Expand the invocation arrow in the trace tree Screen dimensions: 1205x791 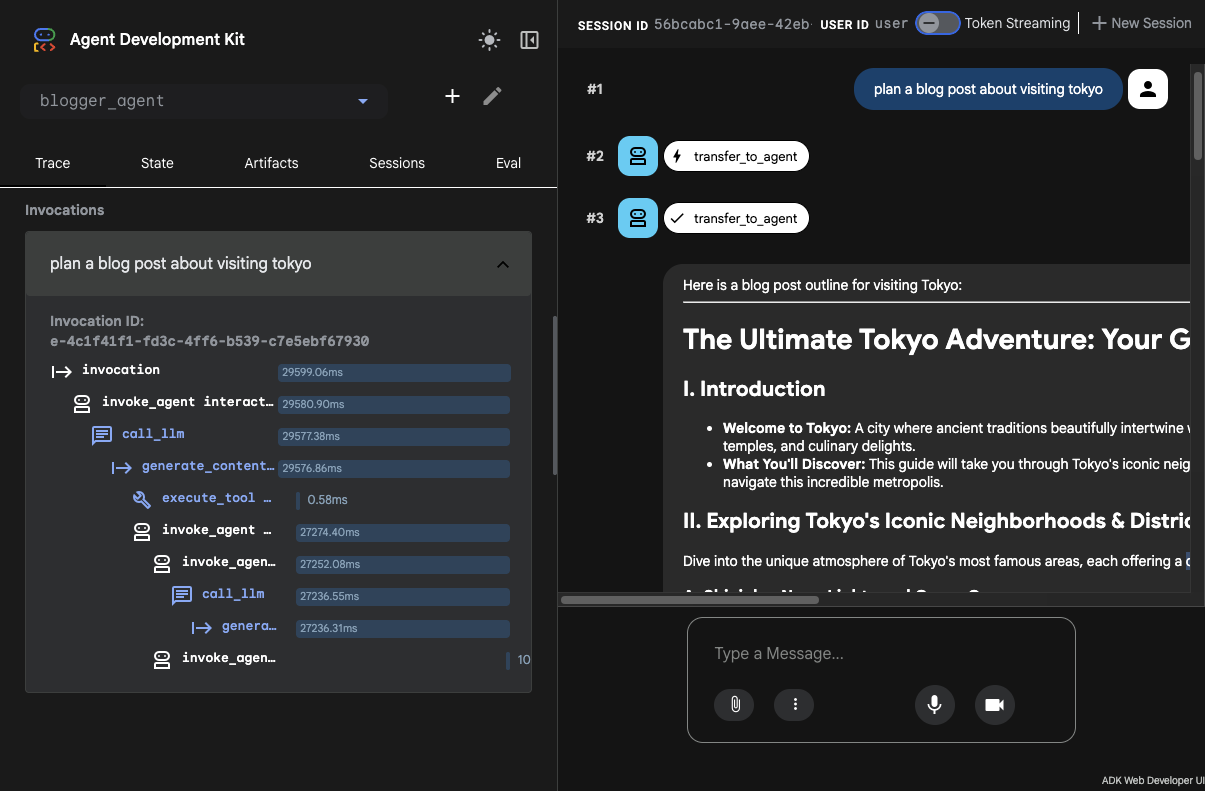click(x=62, y=370)
